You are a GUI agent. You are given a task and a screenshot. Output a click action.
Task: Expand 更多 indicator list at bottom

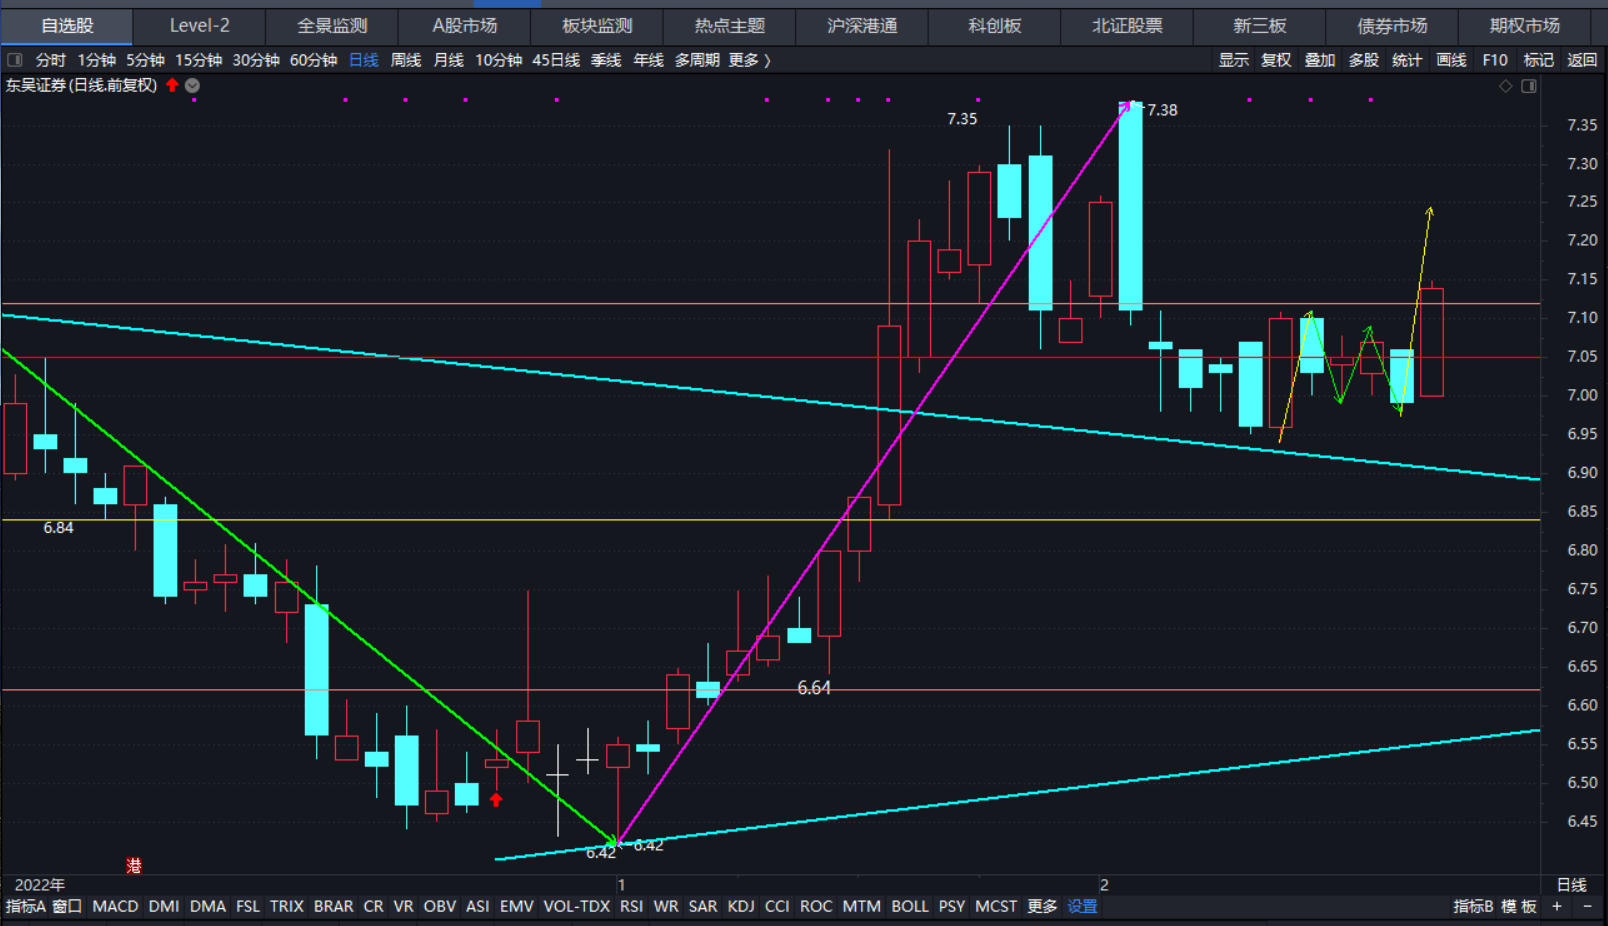tap(1042, 906)
